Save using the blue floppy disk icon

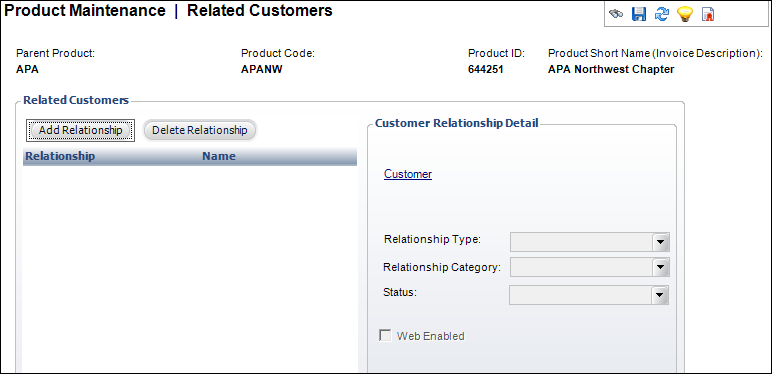point(639,14)
